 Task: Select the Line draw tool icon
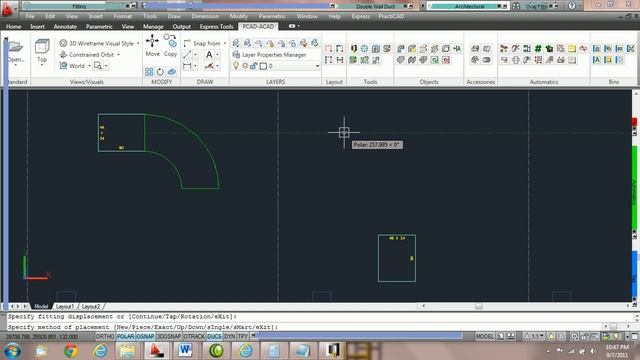click(187, 55)
